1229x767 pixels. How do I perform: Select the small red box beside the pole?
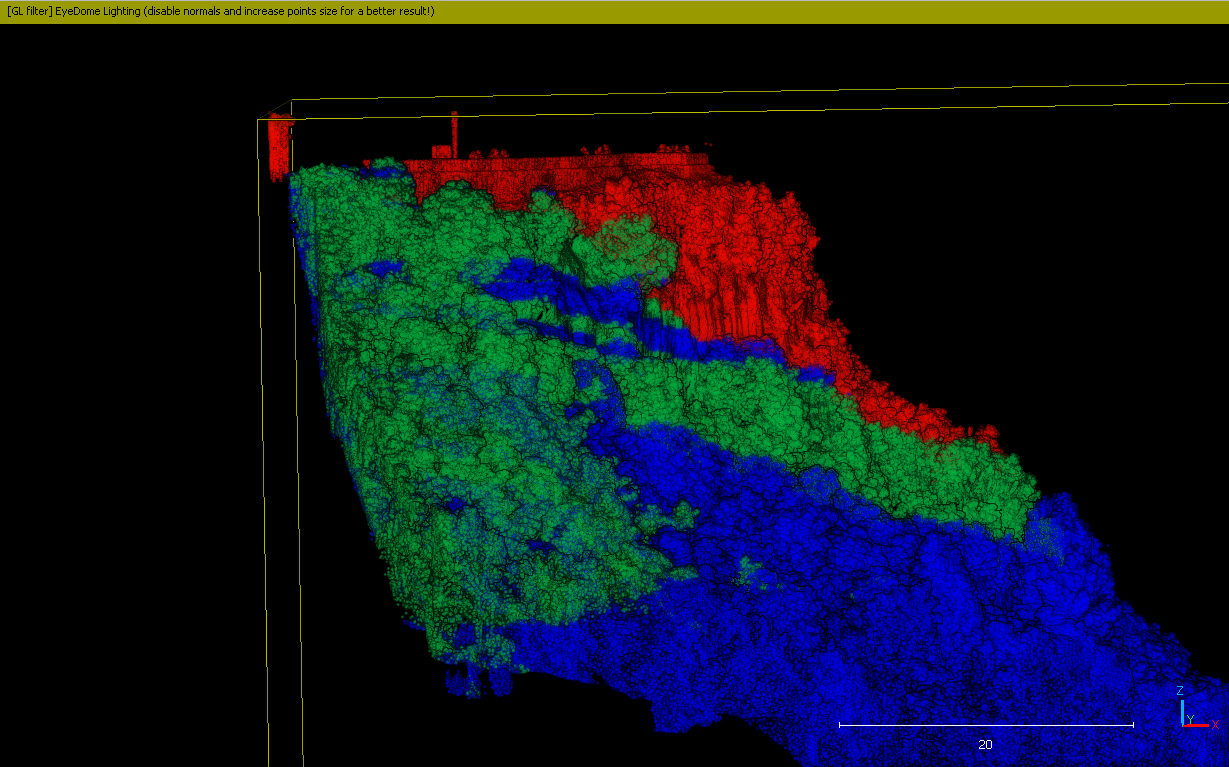(x=441, y=152)
